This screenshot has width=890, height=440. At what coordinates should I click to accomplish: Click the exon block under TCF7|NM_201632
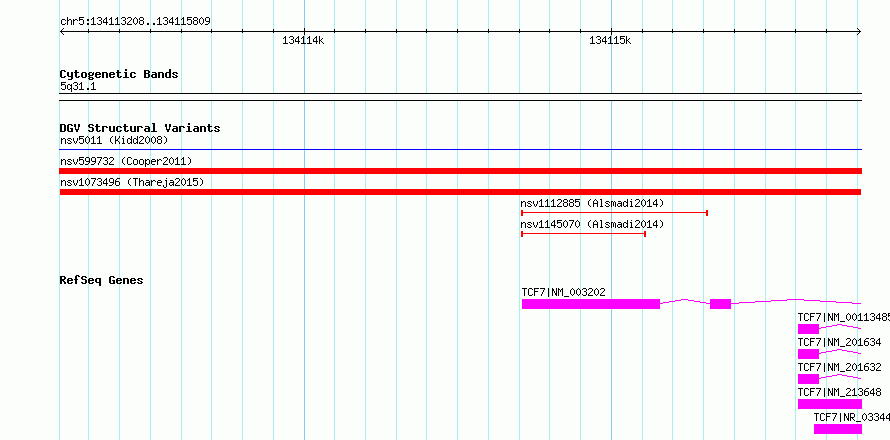tap(808, 379)
